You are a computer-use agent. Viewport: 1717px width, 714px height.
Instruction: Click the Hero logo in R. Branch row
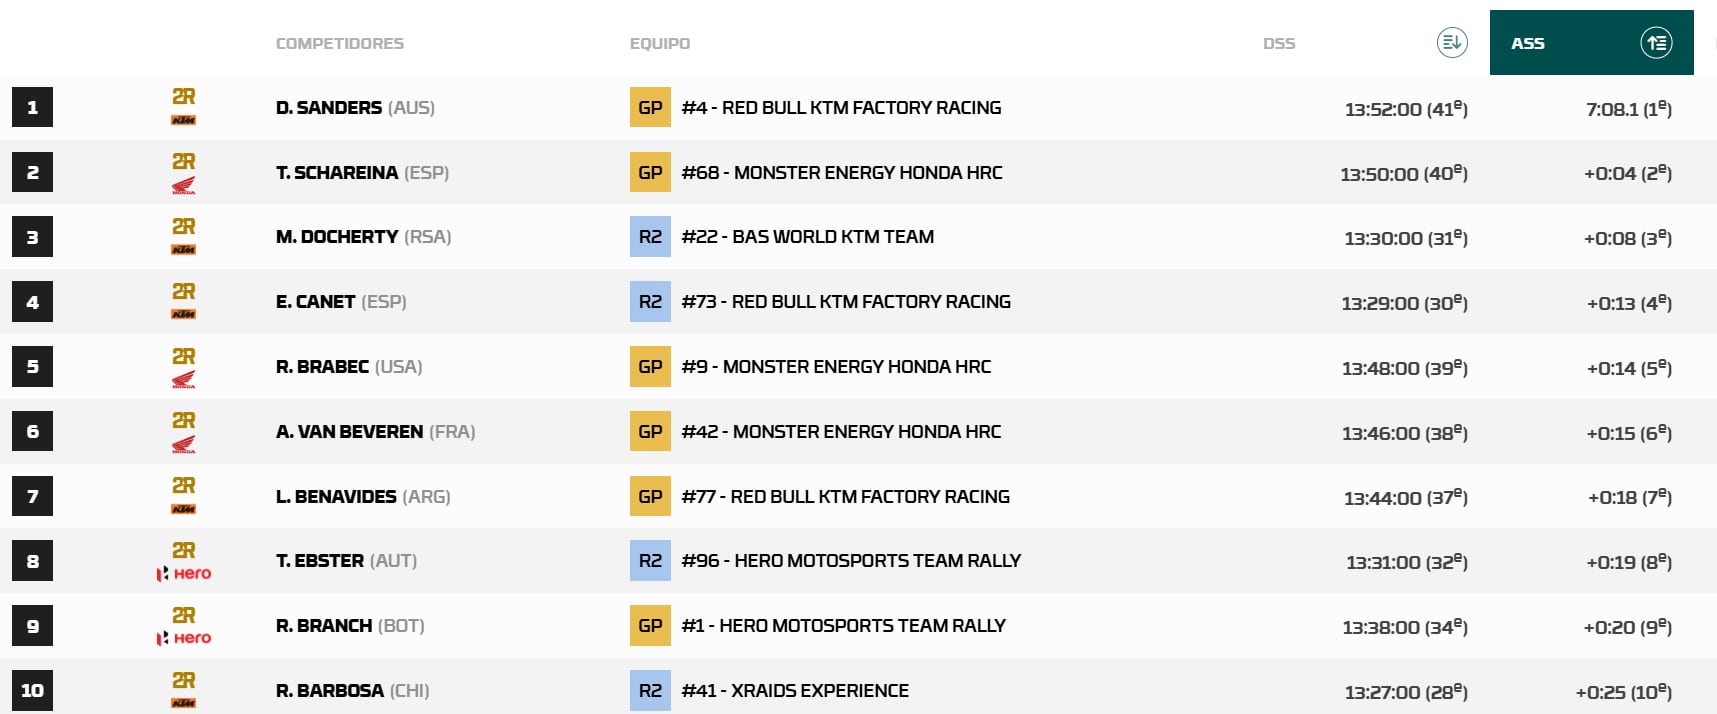click(x=183, y=638)
